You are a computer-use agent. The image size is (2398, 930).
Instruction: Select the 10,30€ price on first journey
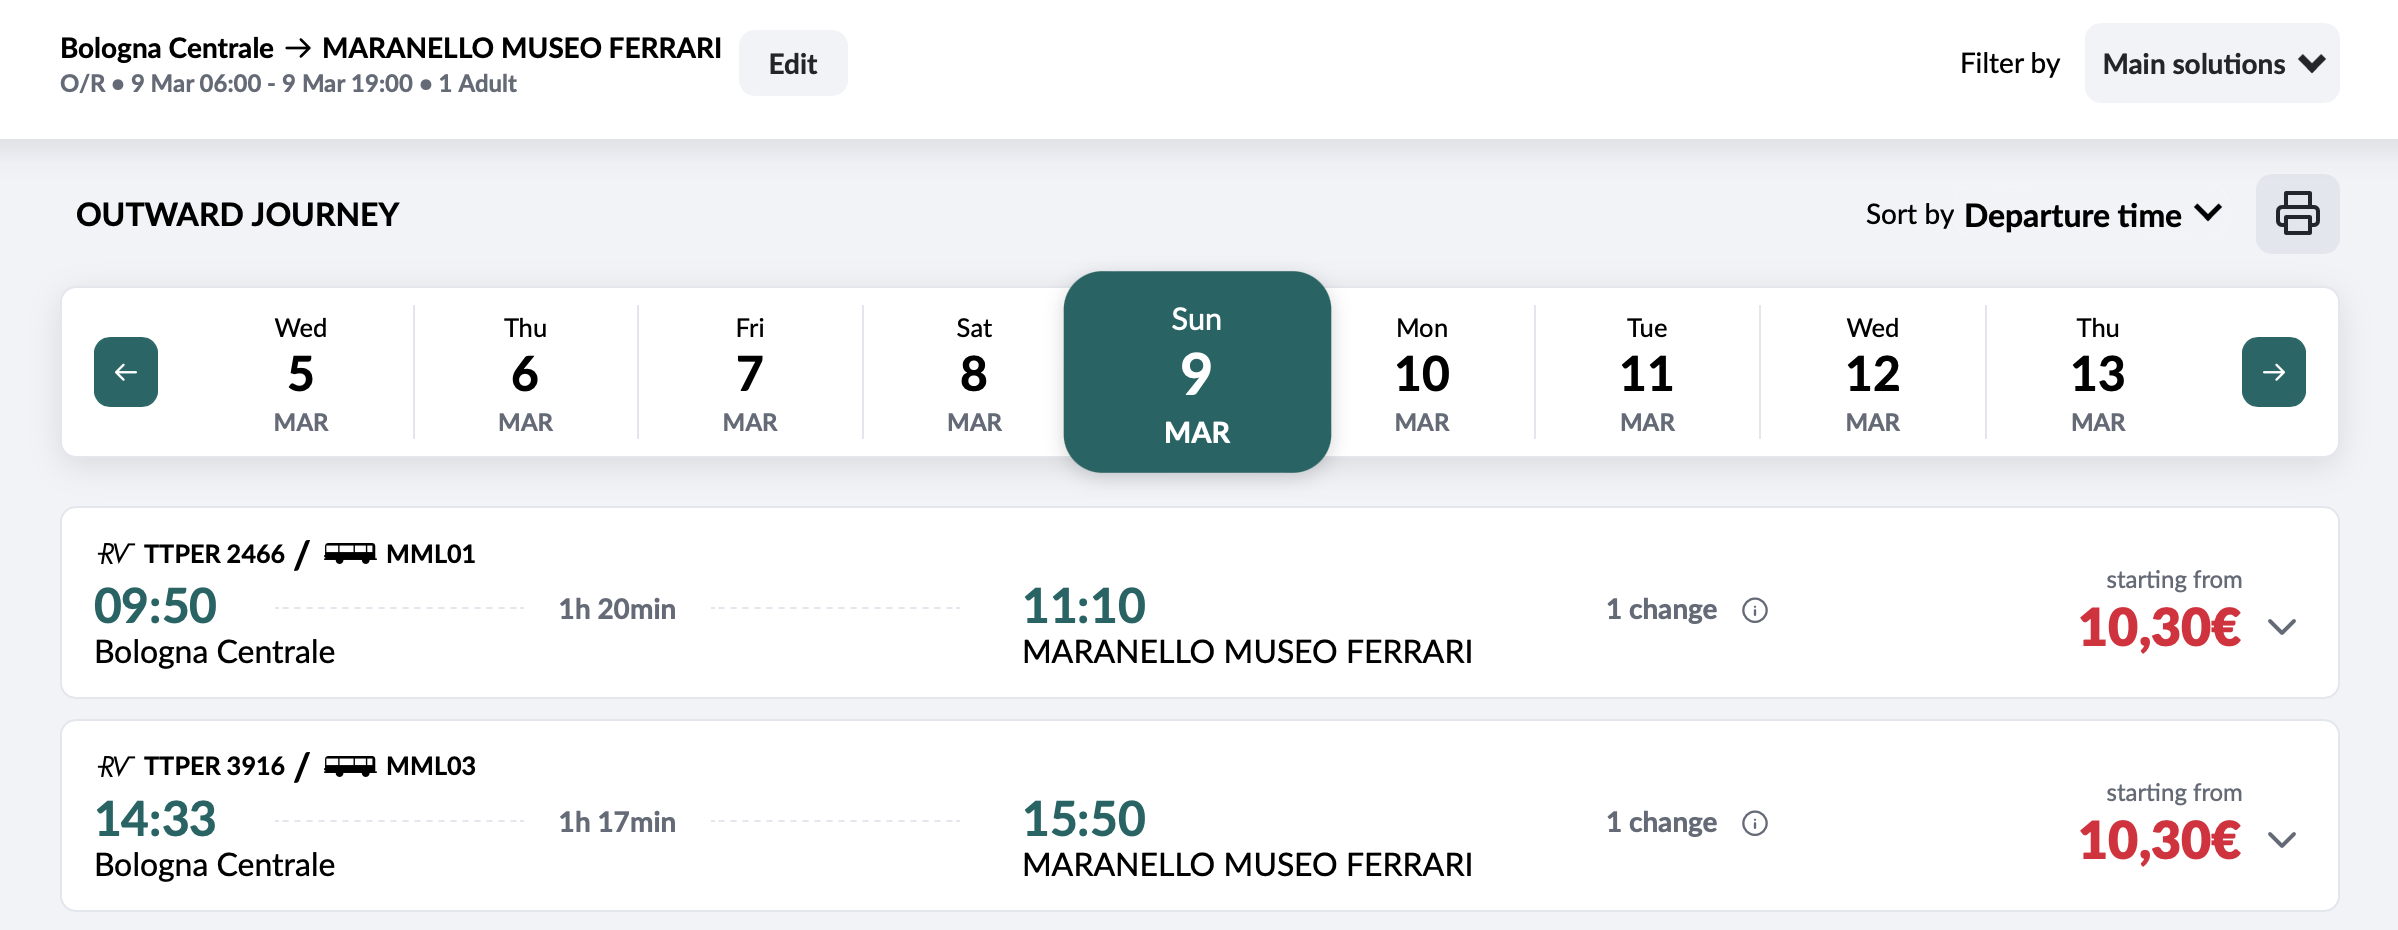coord(2159,628)
